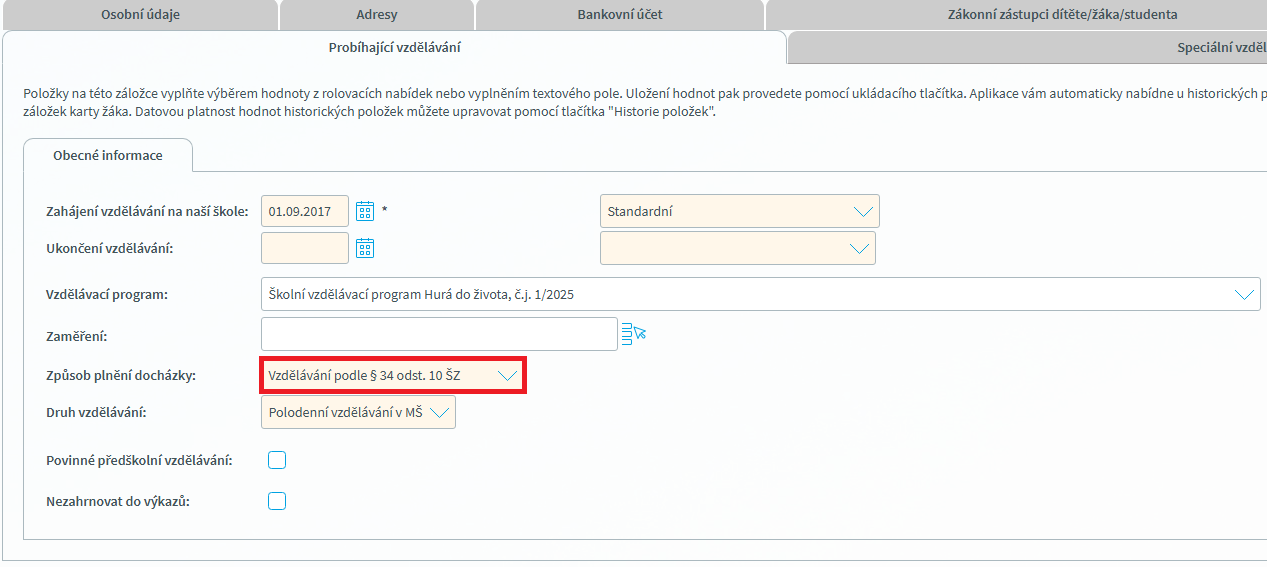This screenshot has height=567, width=1267.
Task: Switch to Osobní údaje tab
Action: pyautogui.click(x=140, y=15)
